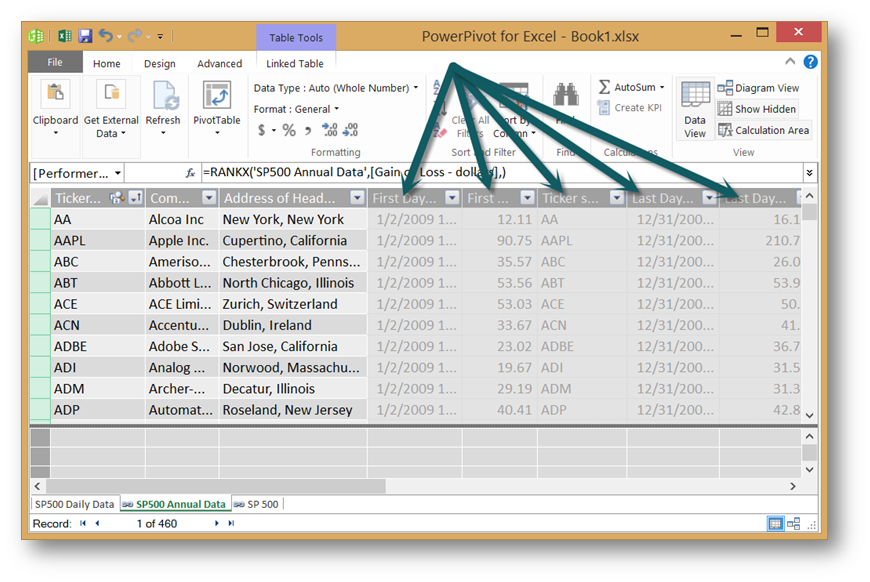Open the File menu
The height and width of the screenshot is (582, 870).
(55, 63)
